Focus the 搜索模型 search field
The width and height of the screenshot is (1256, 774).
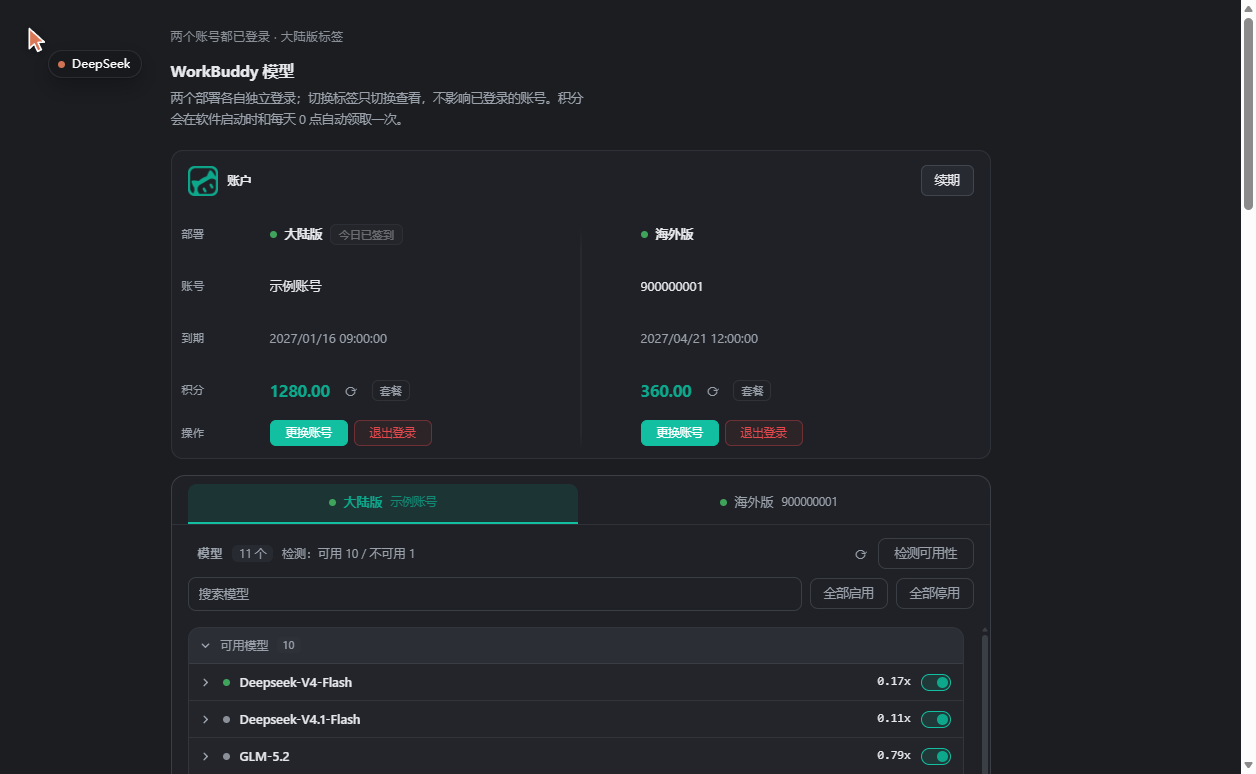tap(495, 594)
